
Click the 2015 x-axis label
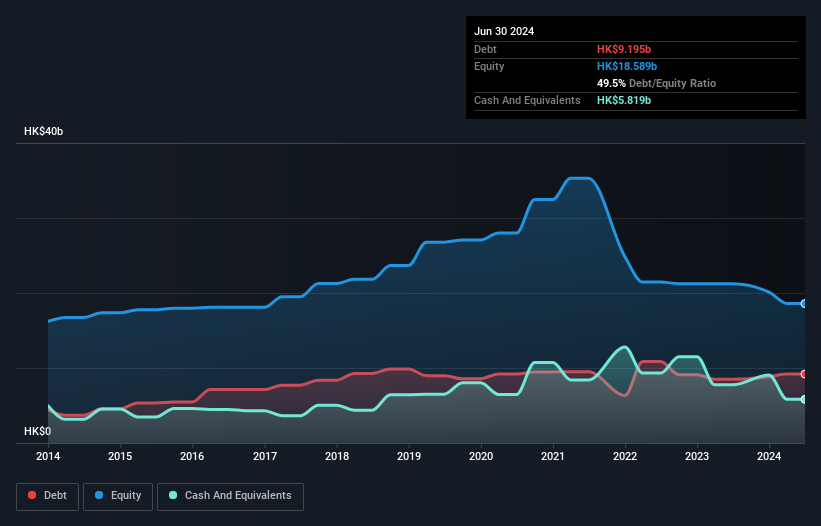pyautogui.click(x=120, y=456)
